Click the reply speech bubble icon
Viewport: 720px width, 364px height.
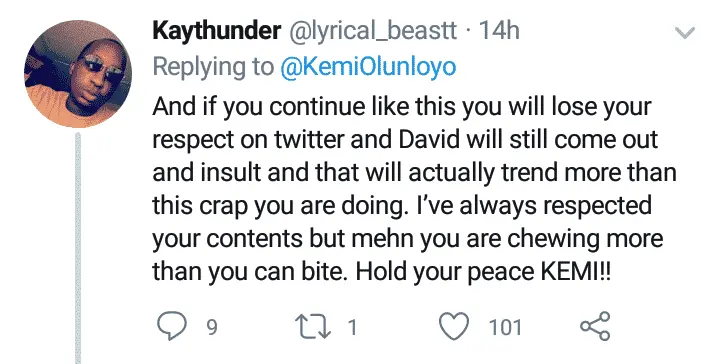172,326
